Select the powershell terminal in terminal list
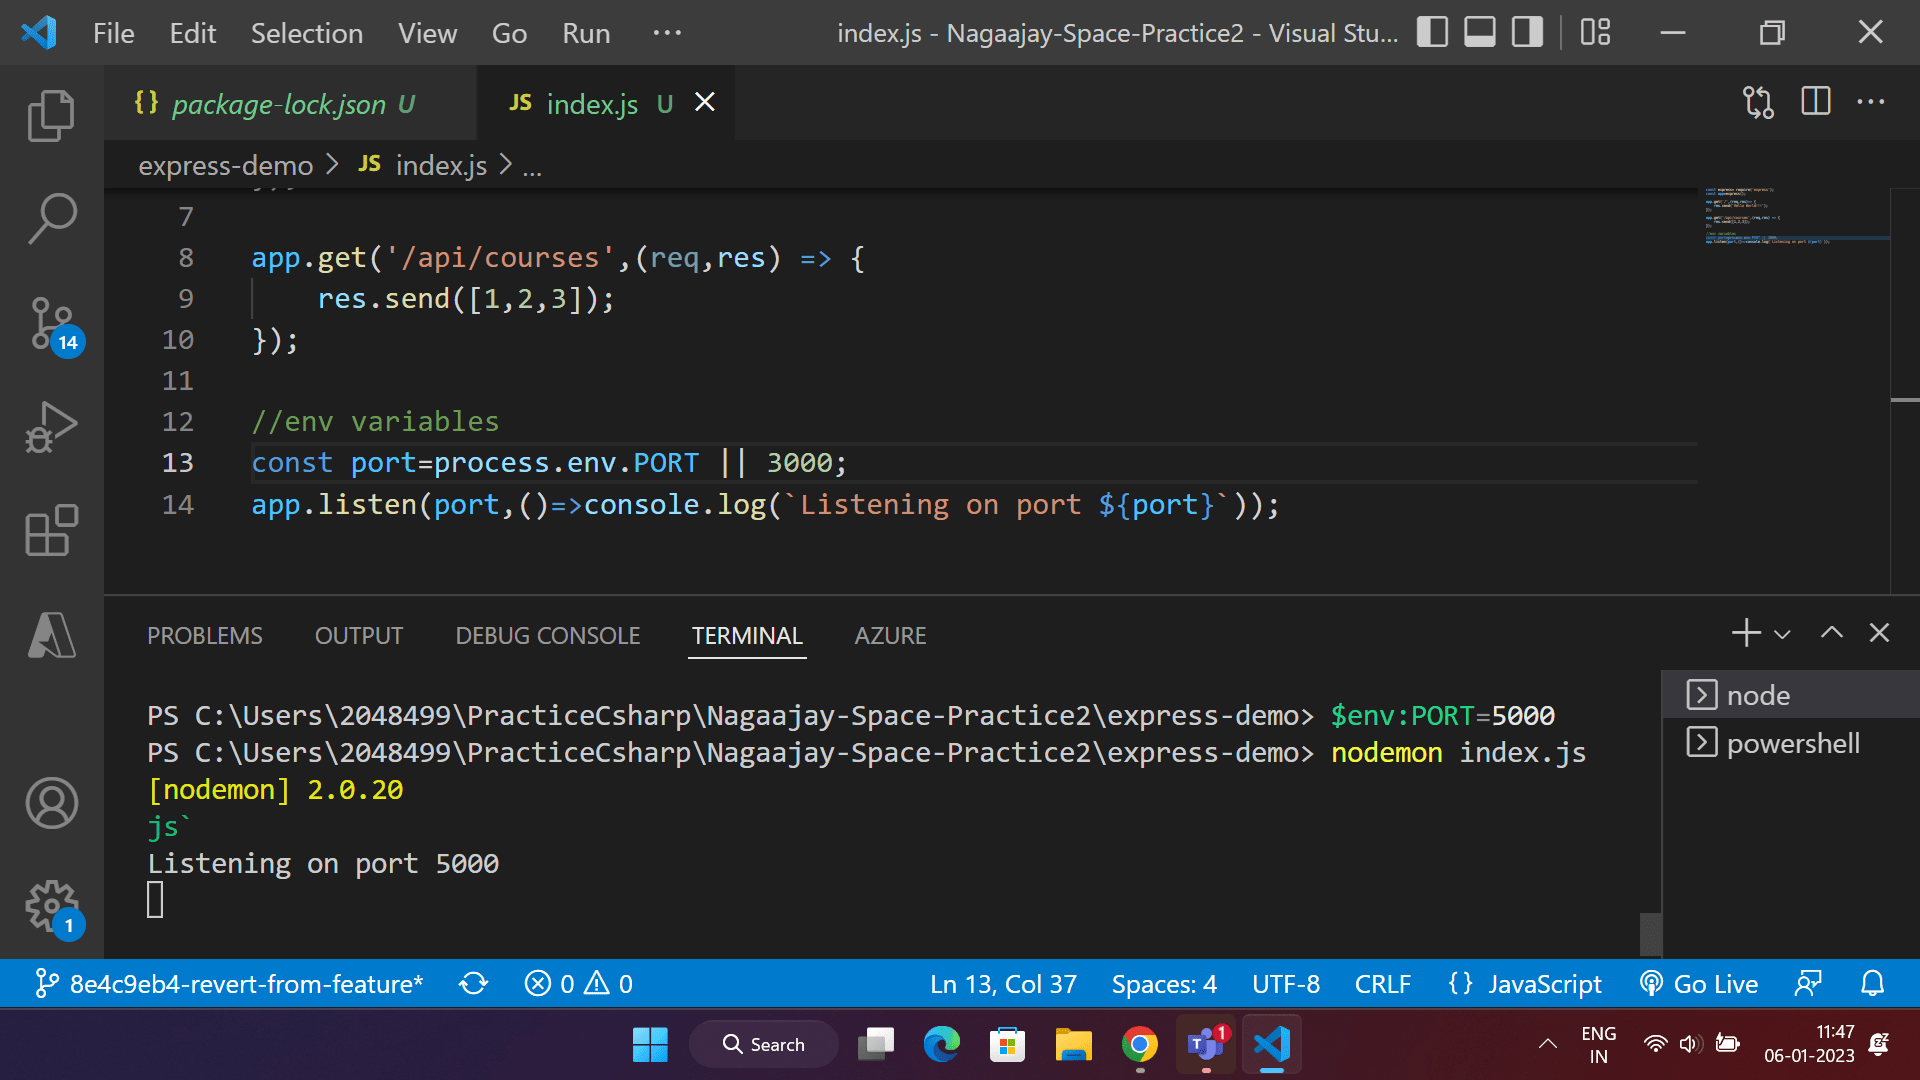Image resolution: width=1920 pixels, height=1080 pixels. click(x=1791, y=742)
